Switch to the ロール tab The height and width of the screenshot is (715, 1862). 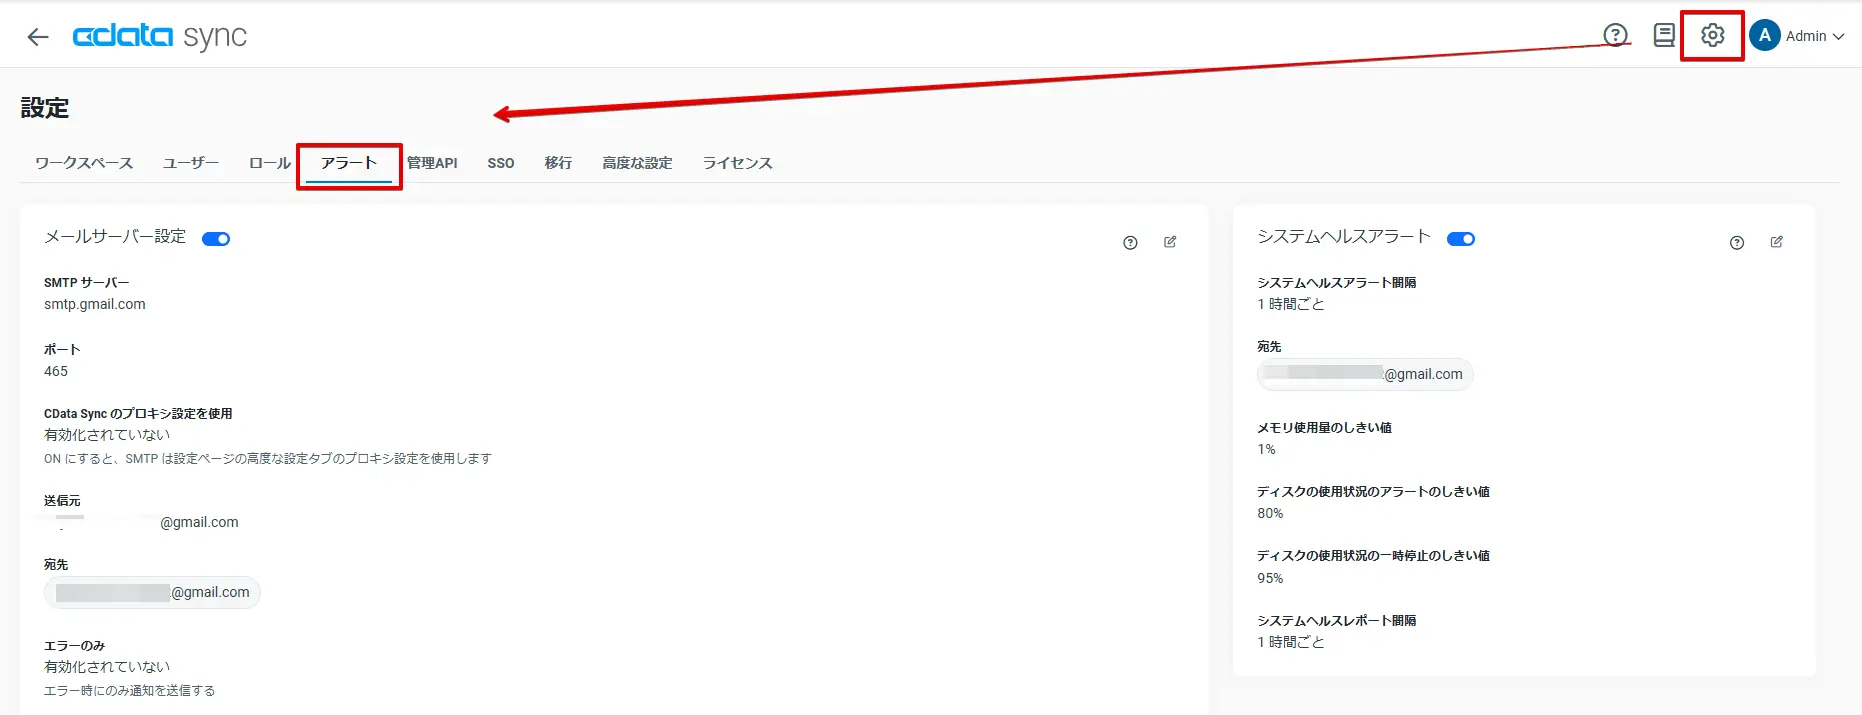coord(270,163)
